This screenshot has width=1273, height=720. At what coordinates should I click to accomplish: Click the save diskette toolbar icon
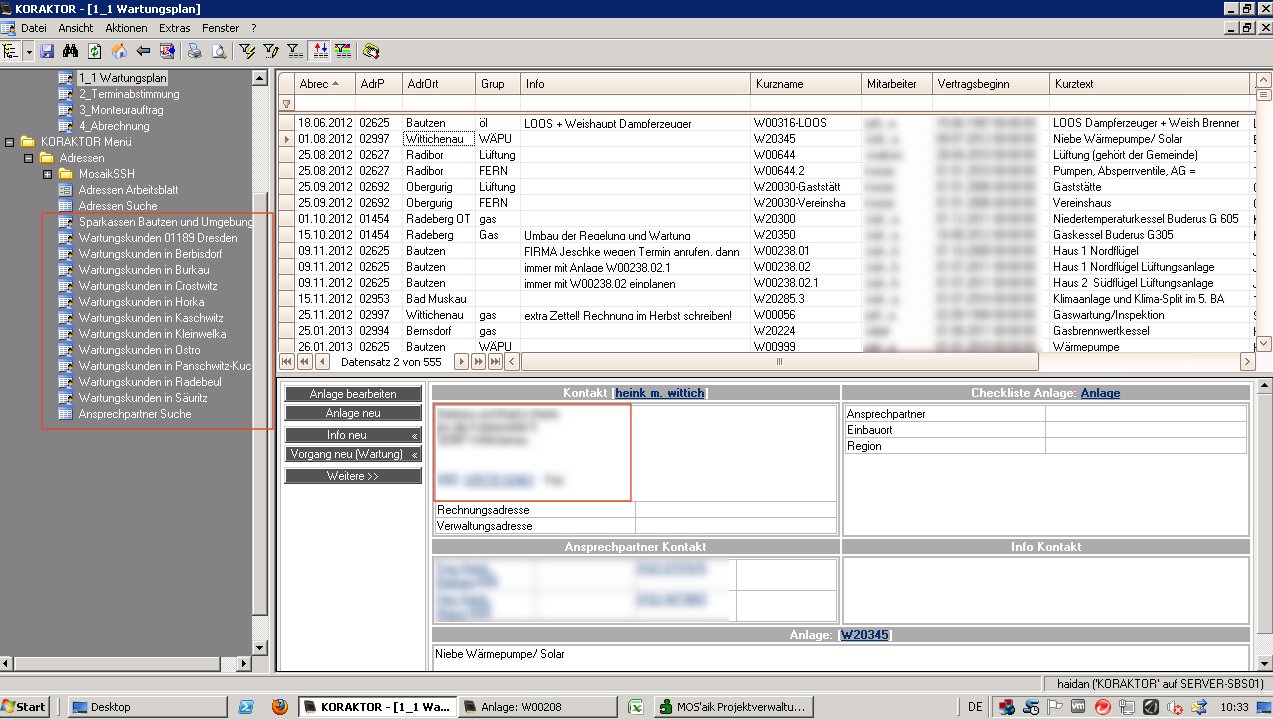tap(47, 51)
